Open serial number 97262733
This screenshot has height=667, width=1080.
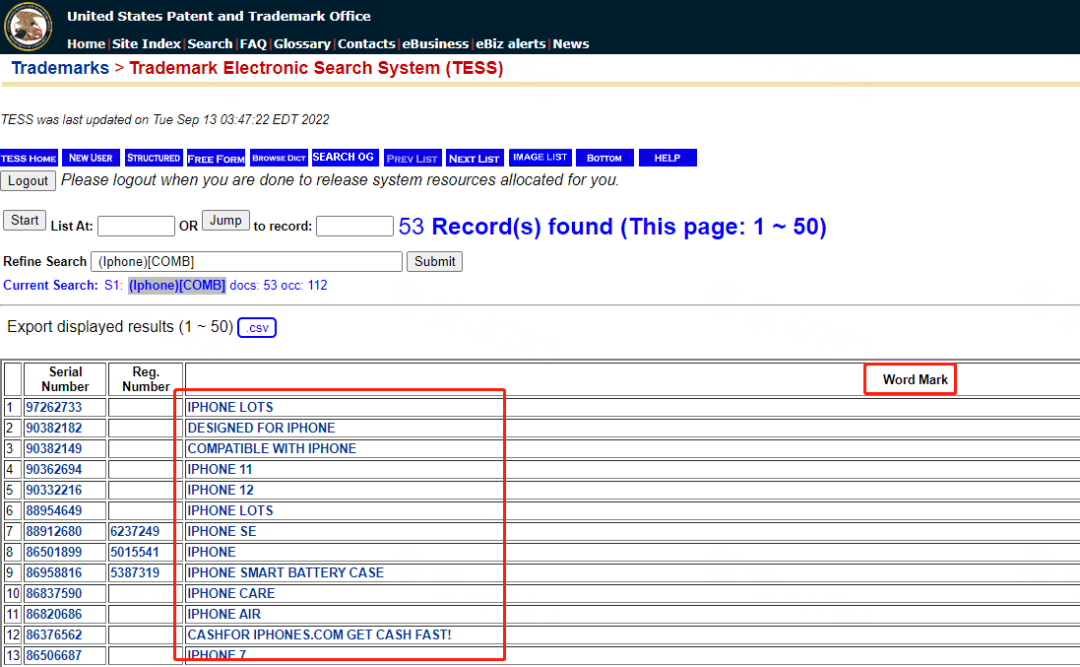click(x=54, y=407)
